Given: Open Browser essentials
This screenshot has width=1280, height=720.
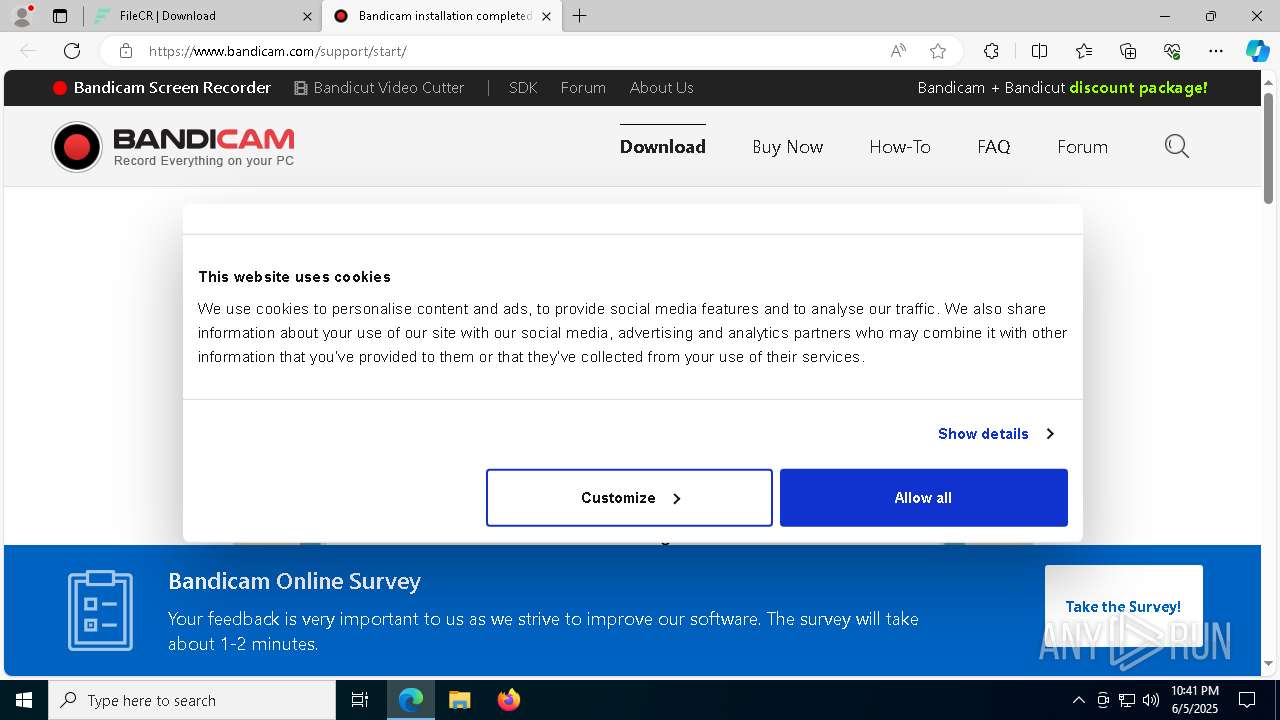Looking at the screenshot, I should (x=1172, y=51).
